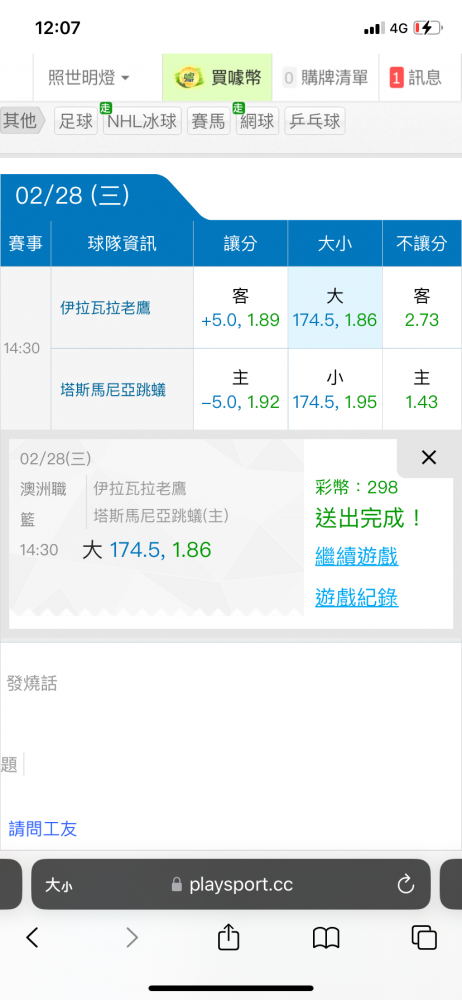Switch to NHL冰球 tab
This screenshot has width=462, height=1000.
coord(142,121)
